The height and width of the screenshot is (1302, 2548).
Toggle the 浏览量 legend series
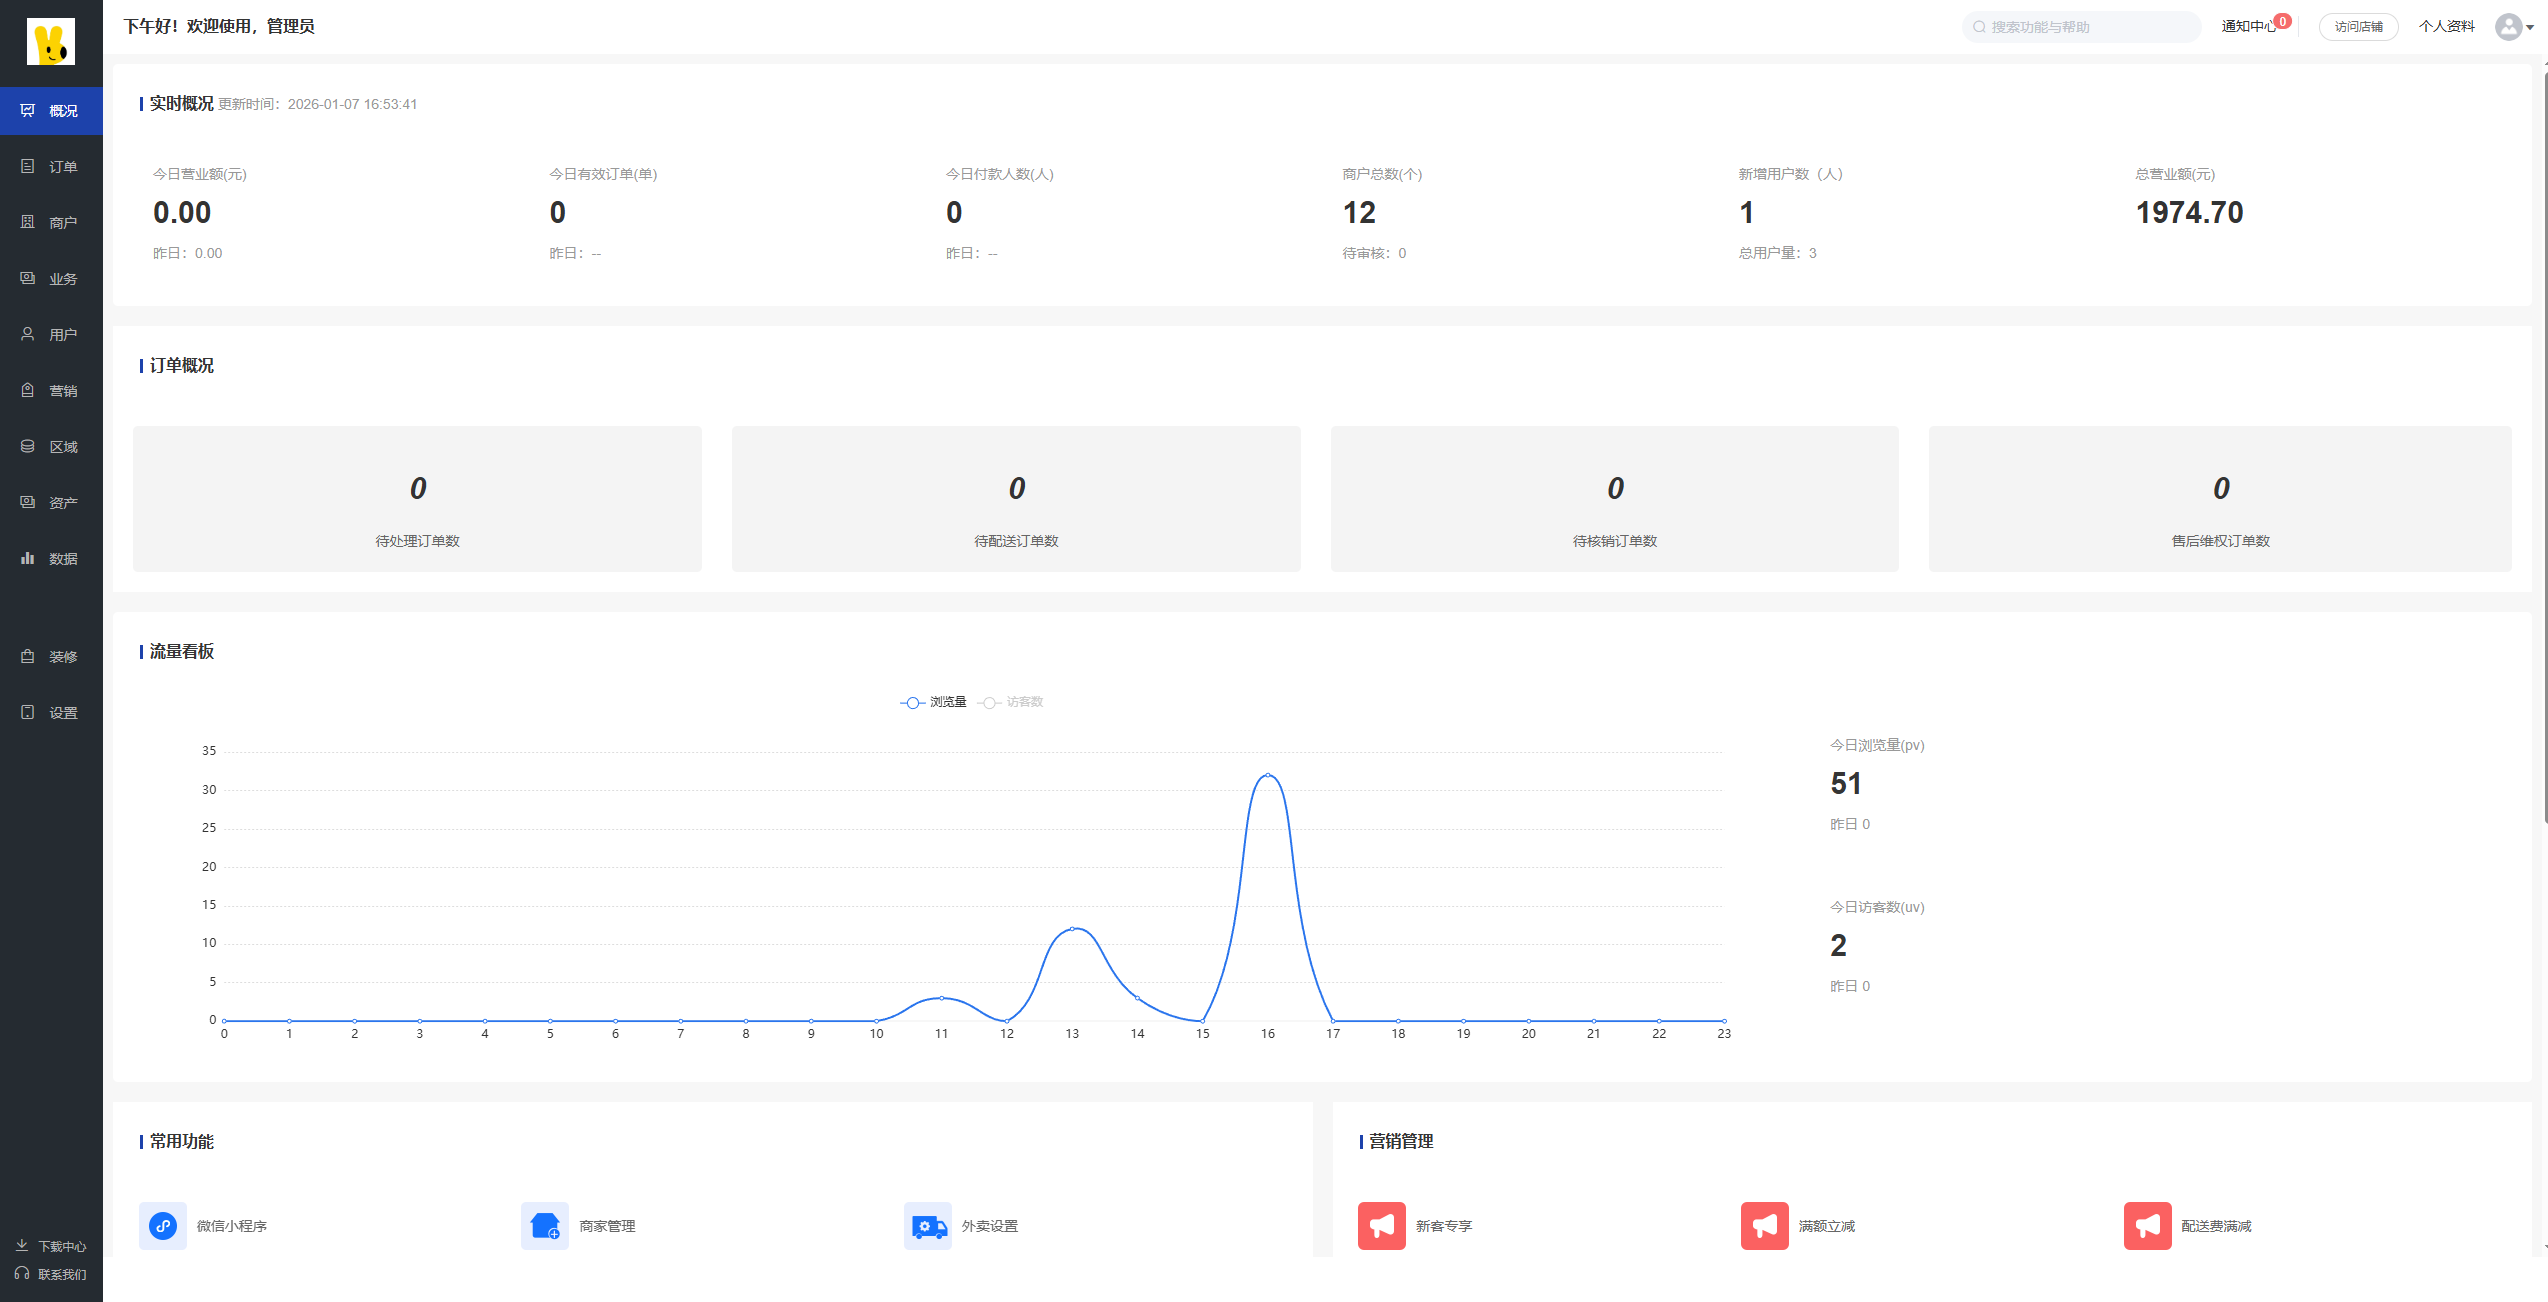[x=934, y=702]
